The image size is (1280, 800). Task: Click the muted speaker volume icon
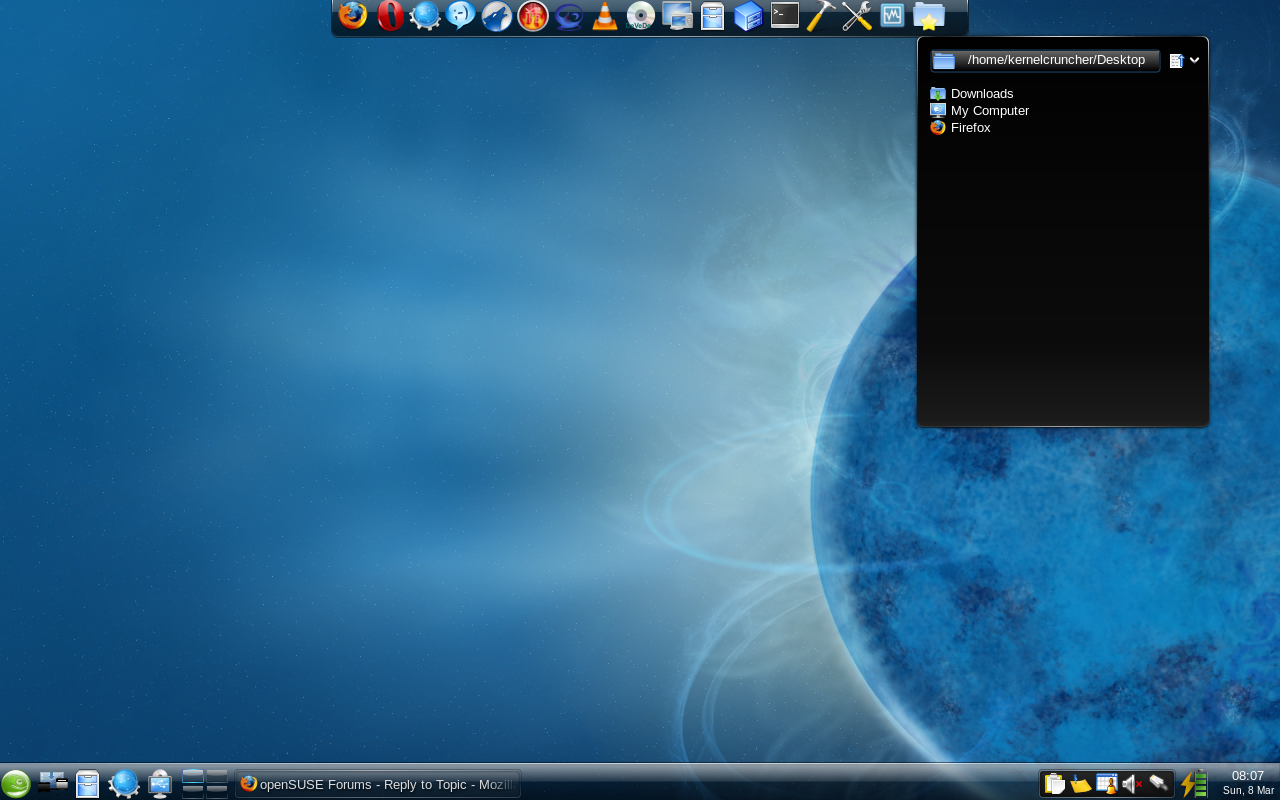1132,784
